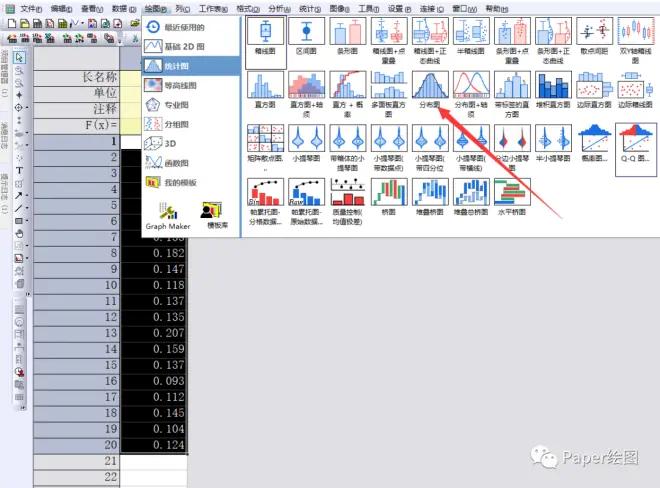Open the 分析 Analysis menu

click(x=279, y=8)
